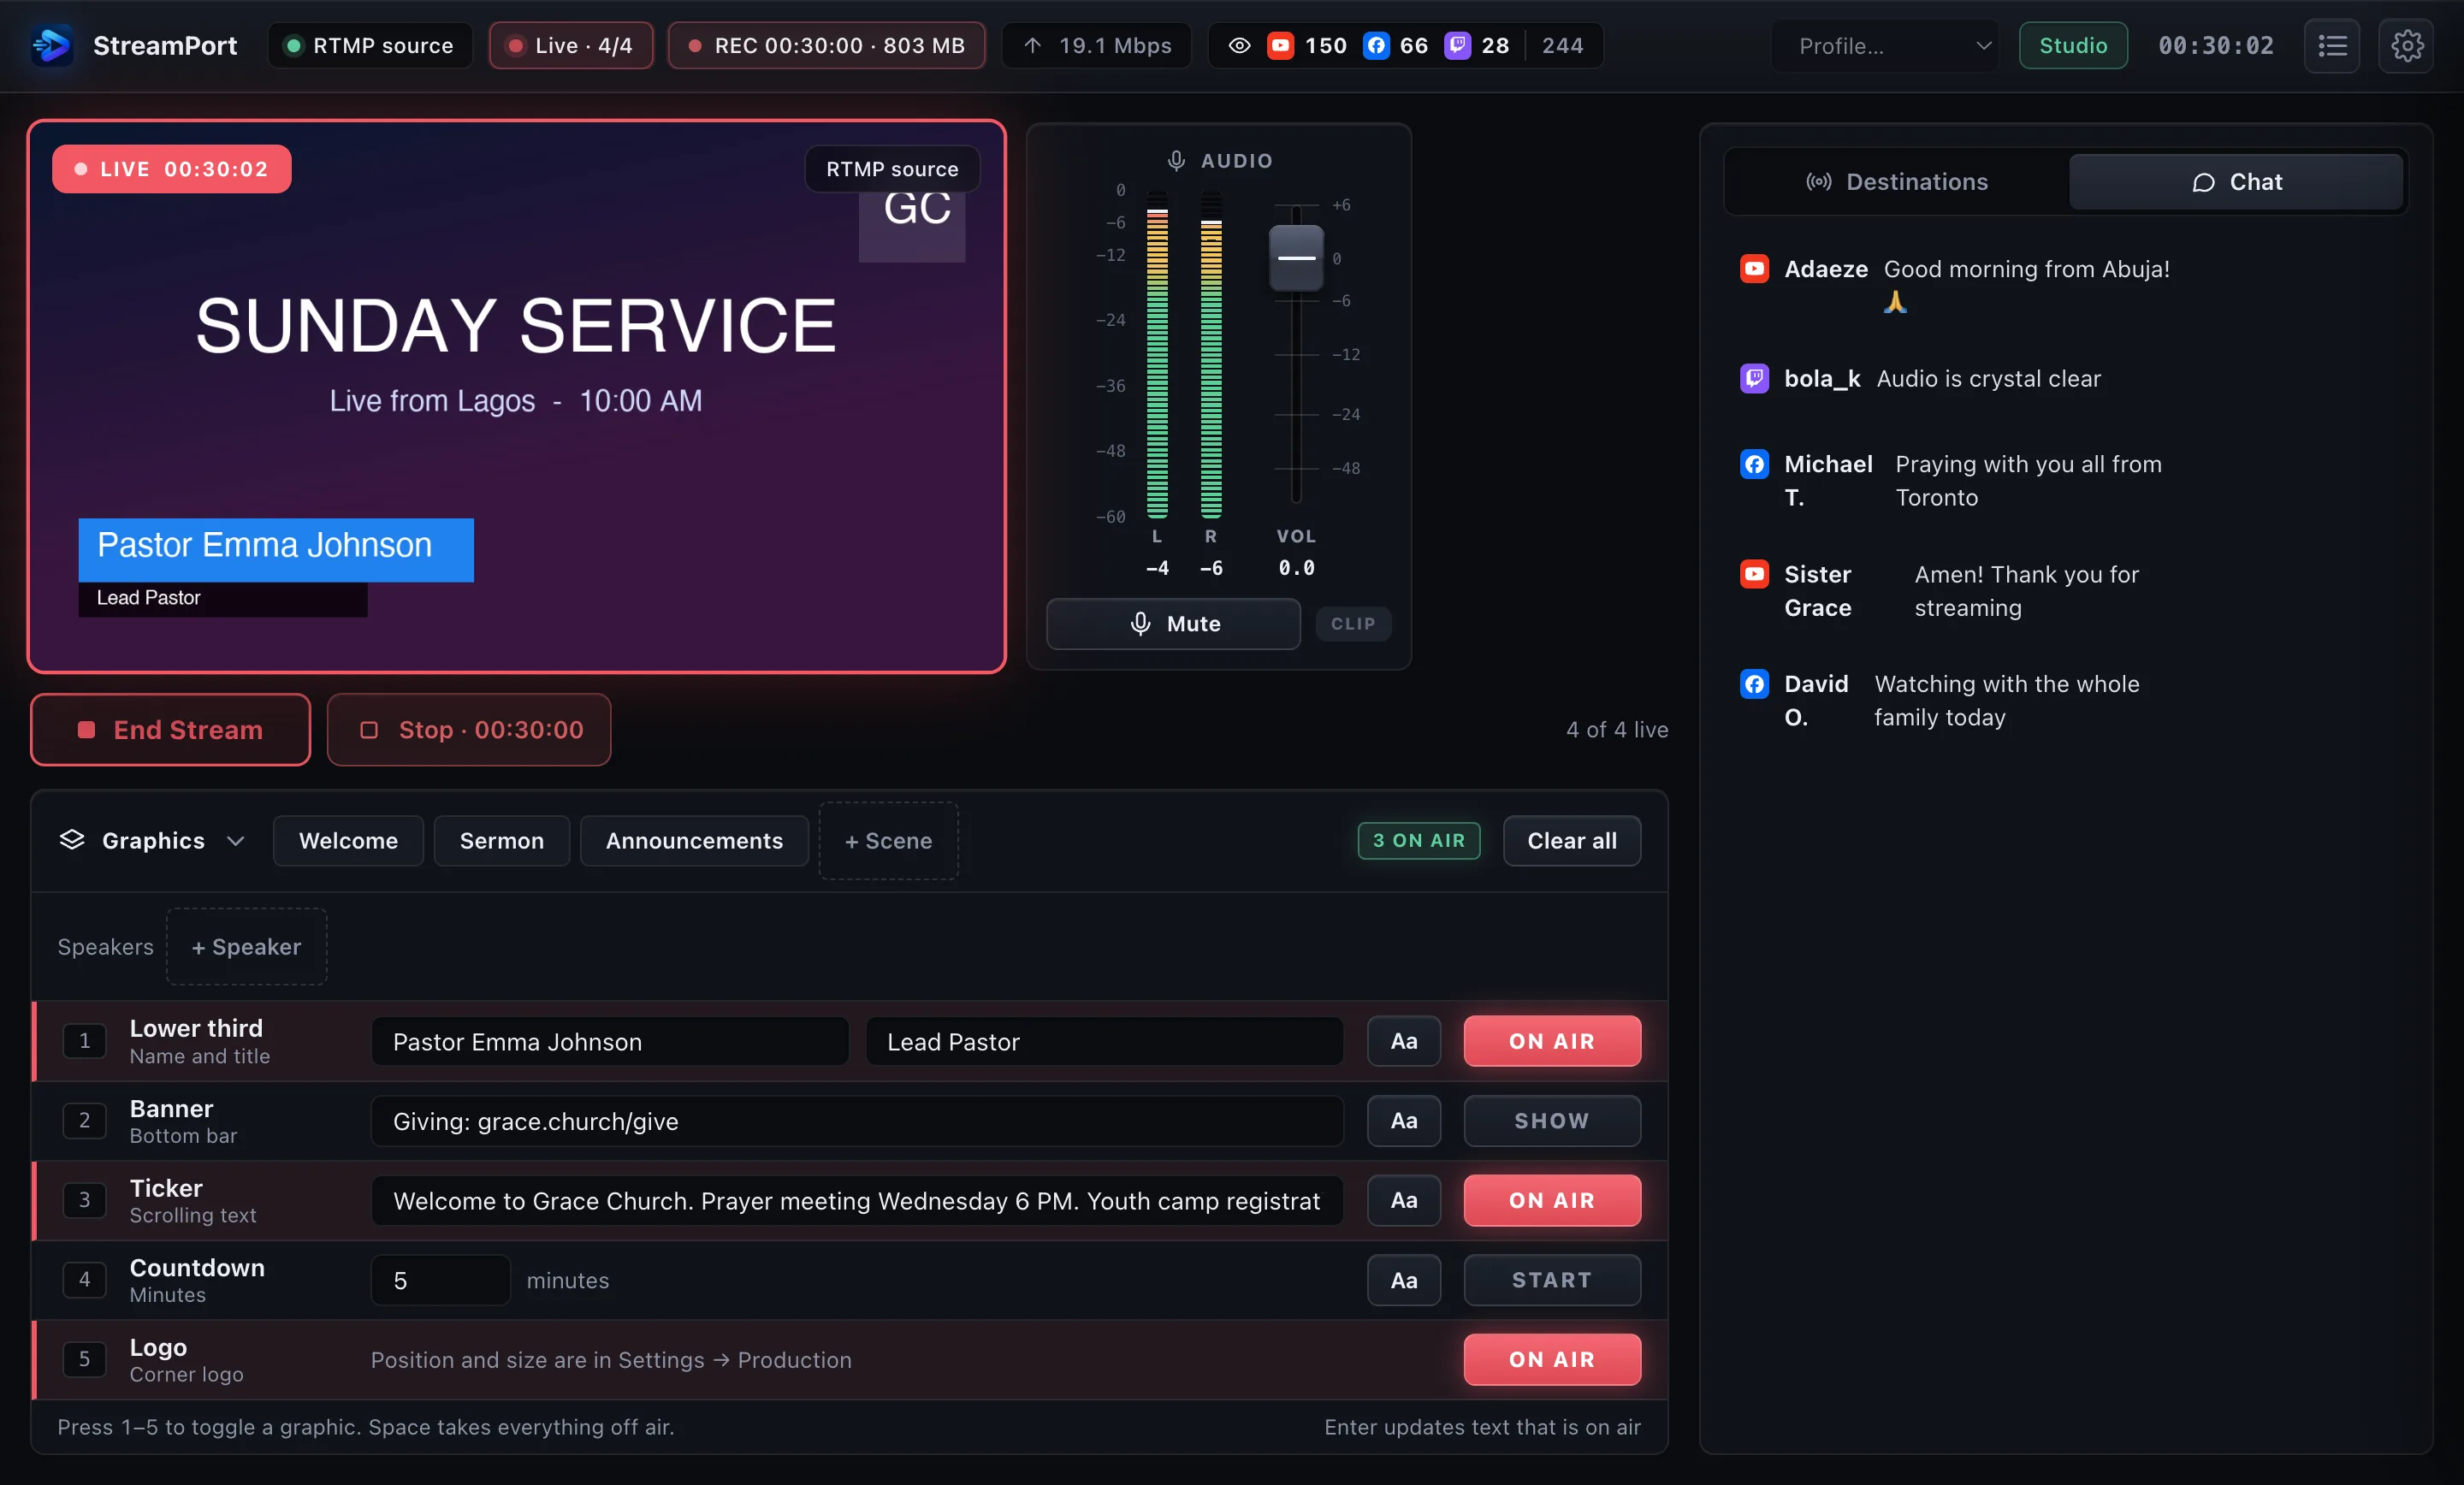Open the Profile dropdown

1884,46
